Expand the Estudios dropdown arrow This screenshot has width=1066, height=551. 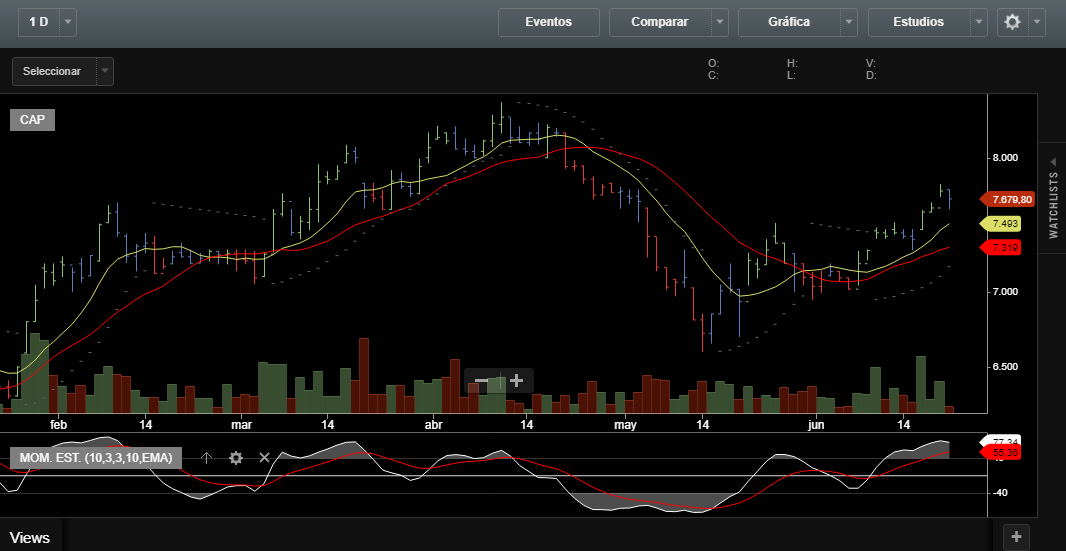tap(979, 22)
